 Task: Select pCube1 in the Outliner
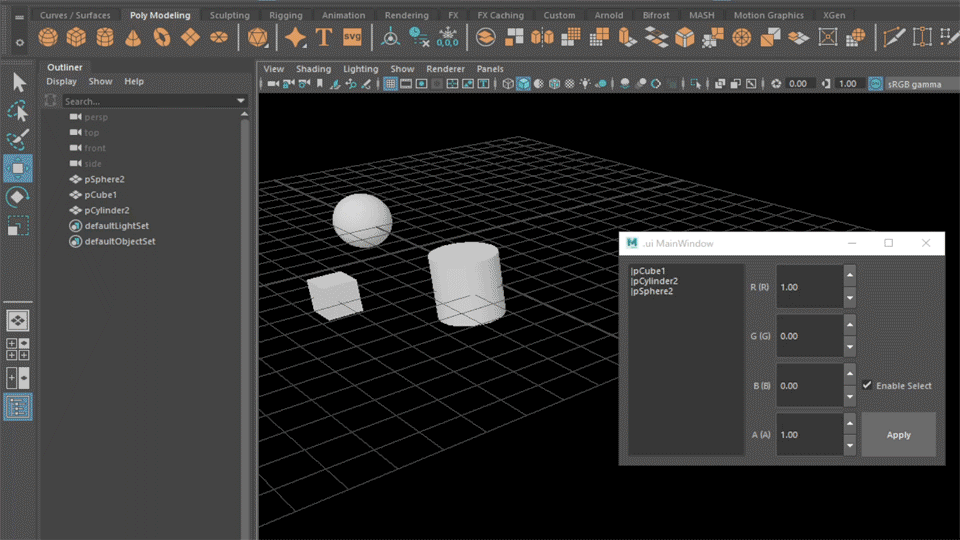click(x=100, y=195)
